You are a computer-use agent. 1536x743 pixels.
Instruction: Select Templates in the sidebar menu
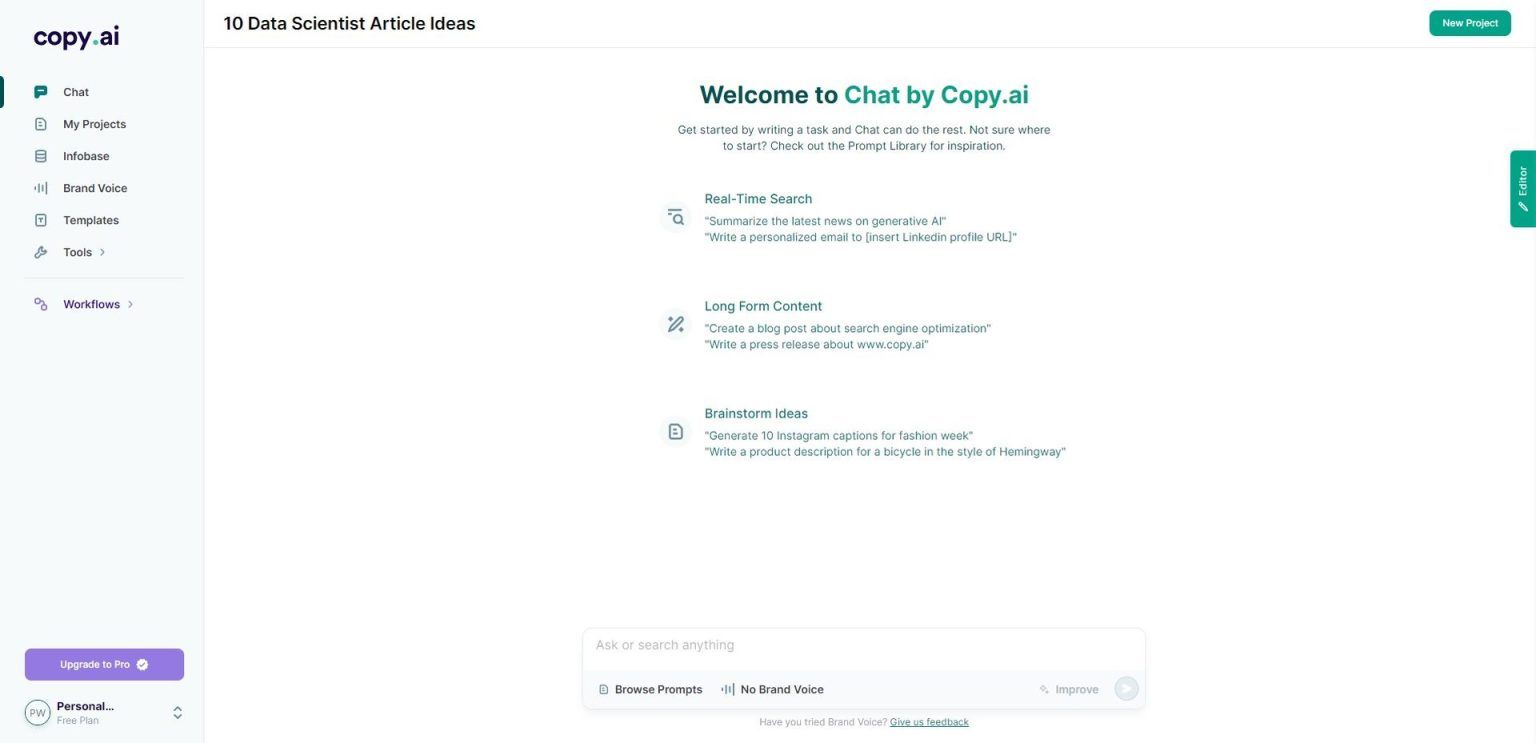[x=90, y=219]
